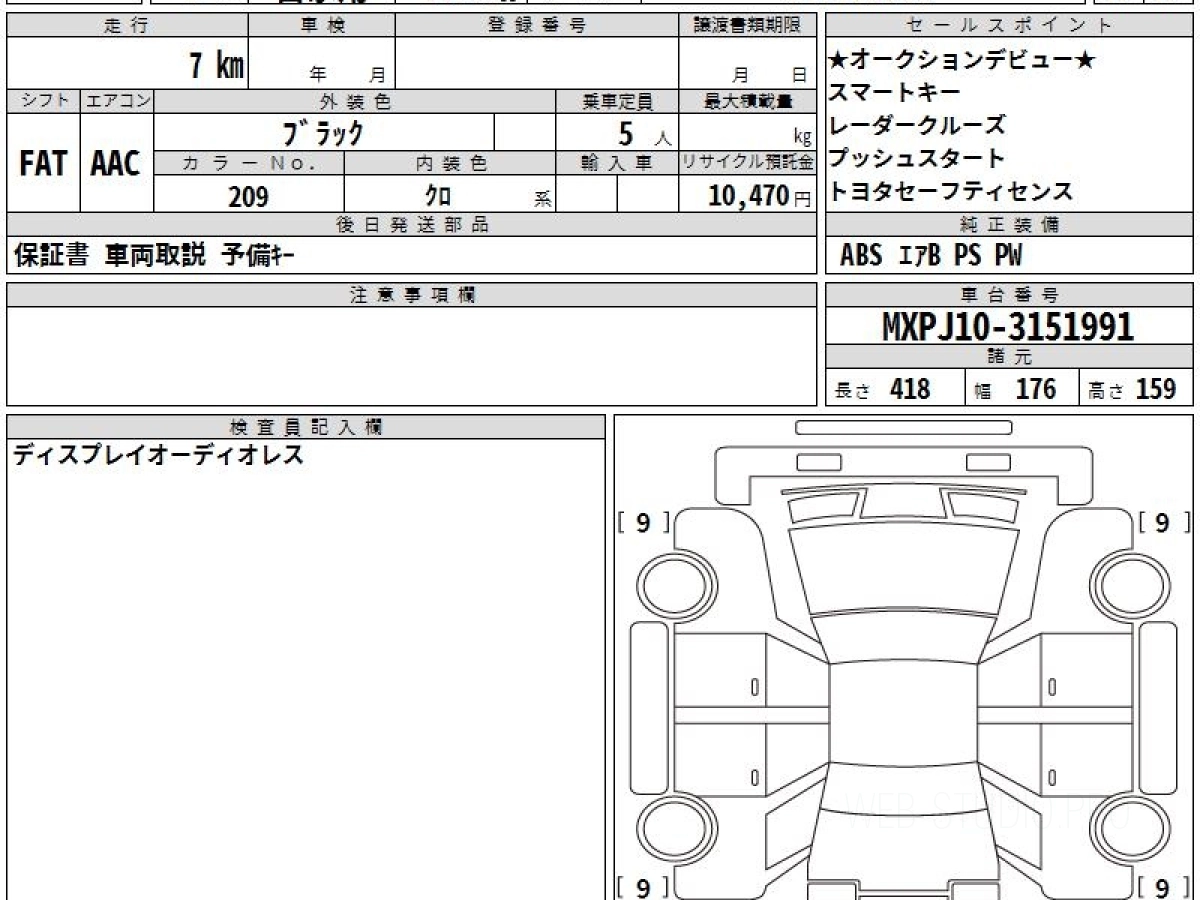The image size is (1200, 900).
Task: Click the '諸元' header
Action: click(x=1010, y=357)
